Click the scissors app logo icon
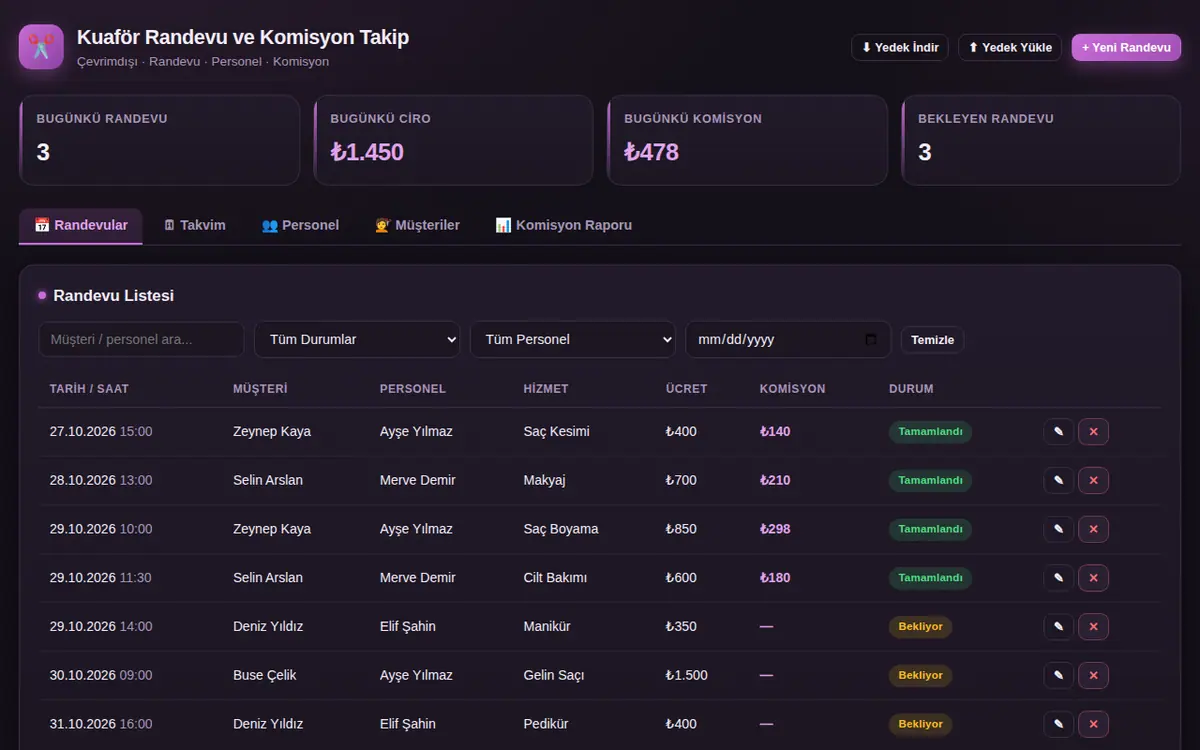The height and width of the screenshot is (750, 1200). coord(41,47)
